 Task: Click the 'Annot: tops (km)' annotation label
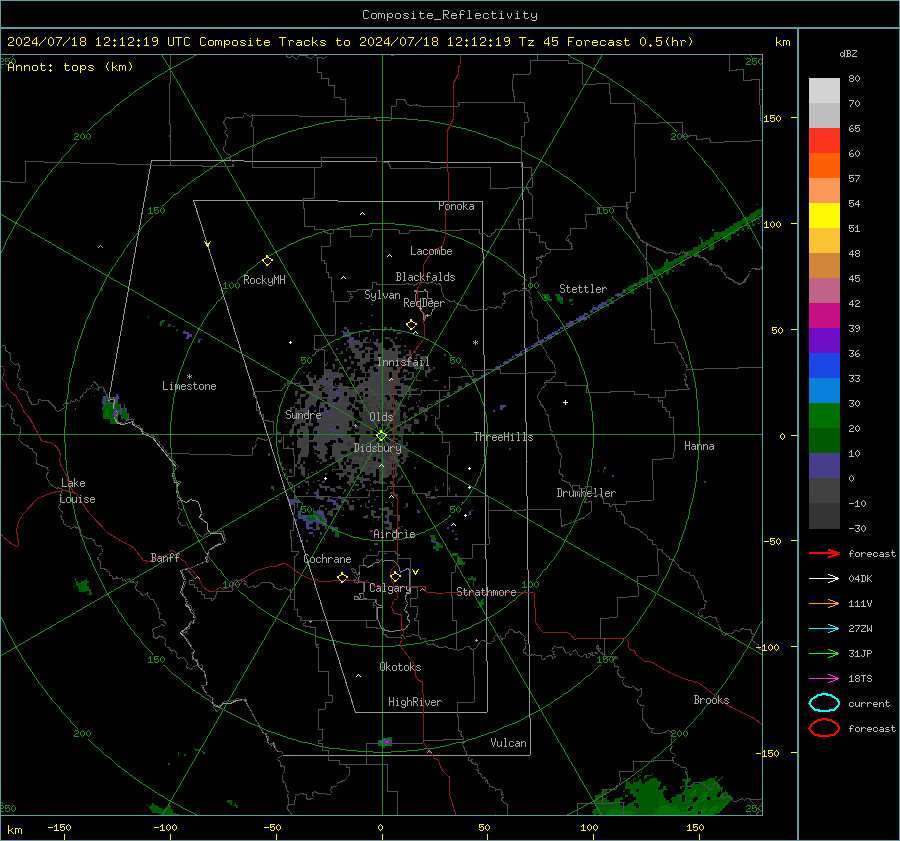pos(70,67)
